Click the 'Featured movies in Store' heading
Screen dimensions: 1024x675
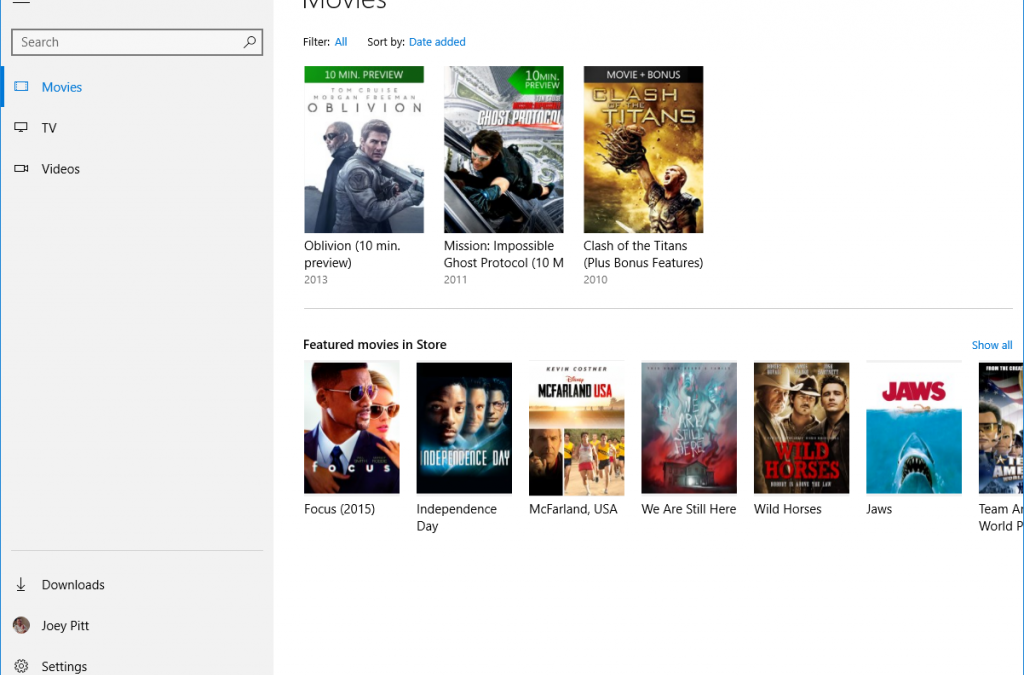coord(375,345)
